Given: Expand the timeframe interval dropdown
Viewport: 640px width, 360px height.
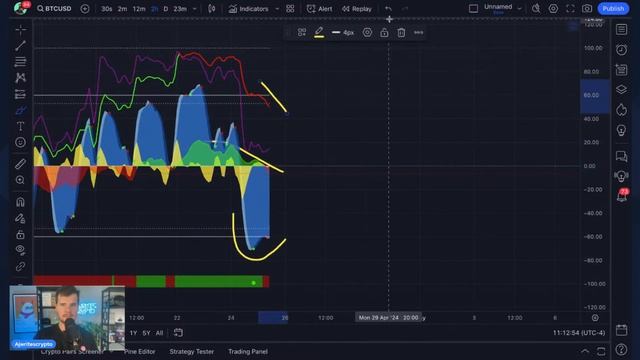Looking at the screenshot, I should coord(194,9).
